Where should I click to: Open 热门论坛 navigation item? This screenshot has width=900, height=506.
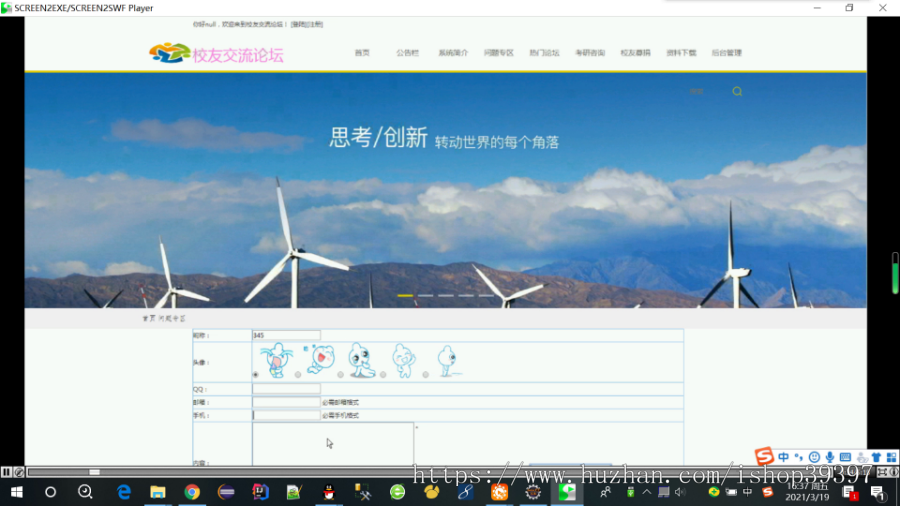[544, 53]
